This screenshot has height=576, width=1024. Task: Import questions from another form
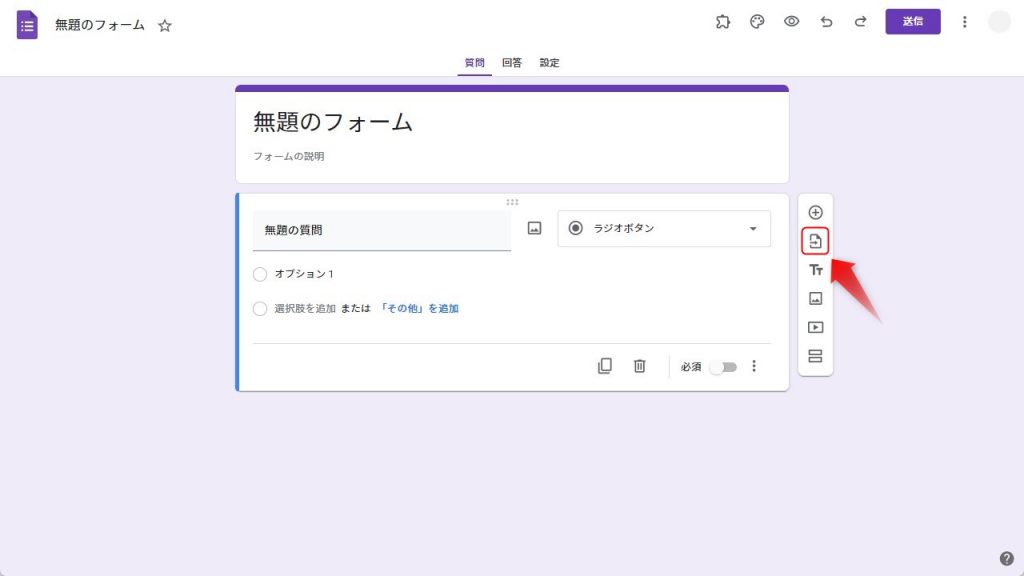(x=815, y=241)
